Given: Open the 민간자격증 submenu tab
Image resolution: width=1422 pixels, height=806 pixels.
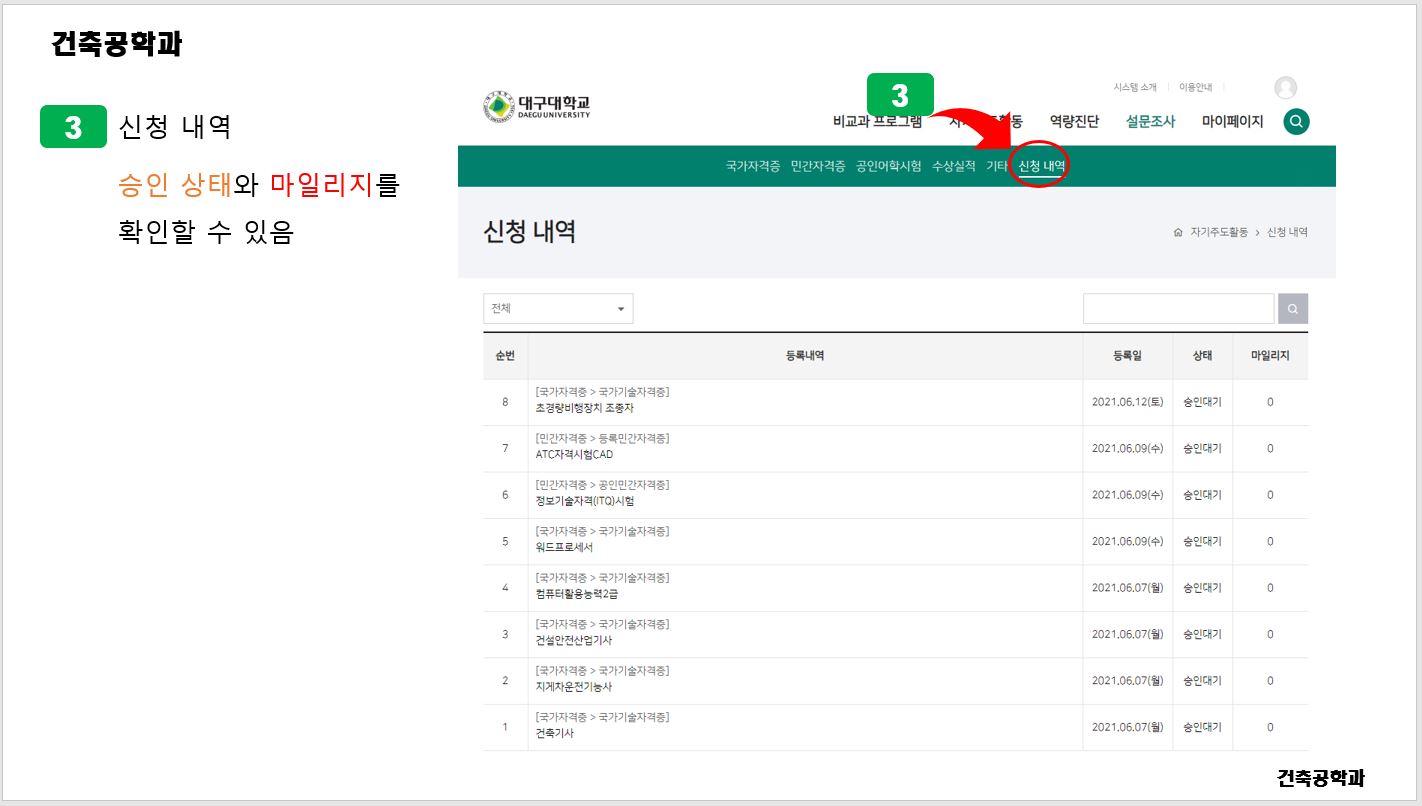Looking at the screenshot, I should click(x=817, y=167).
